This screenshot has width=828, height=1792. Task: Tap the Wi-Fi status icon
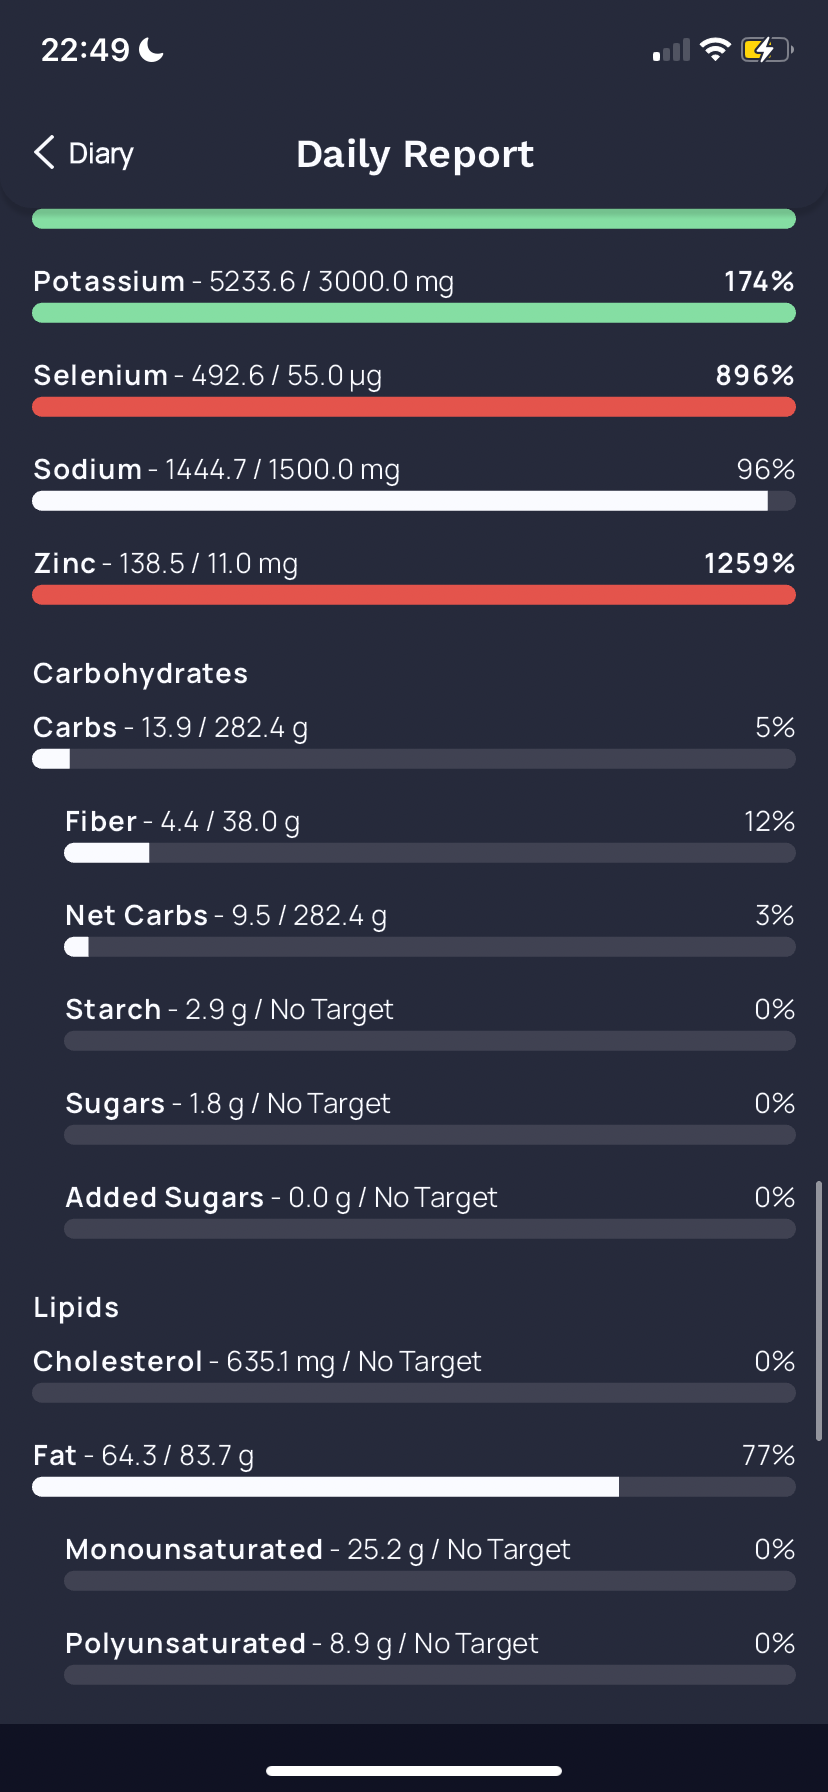point(715,49)
